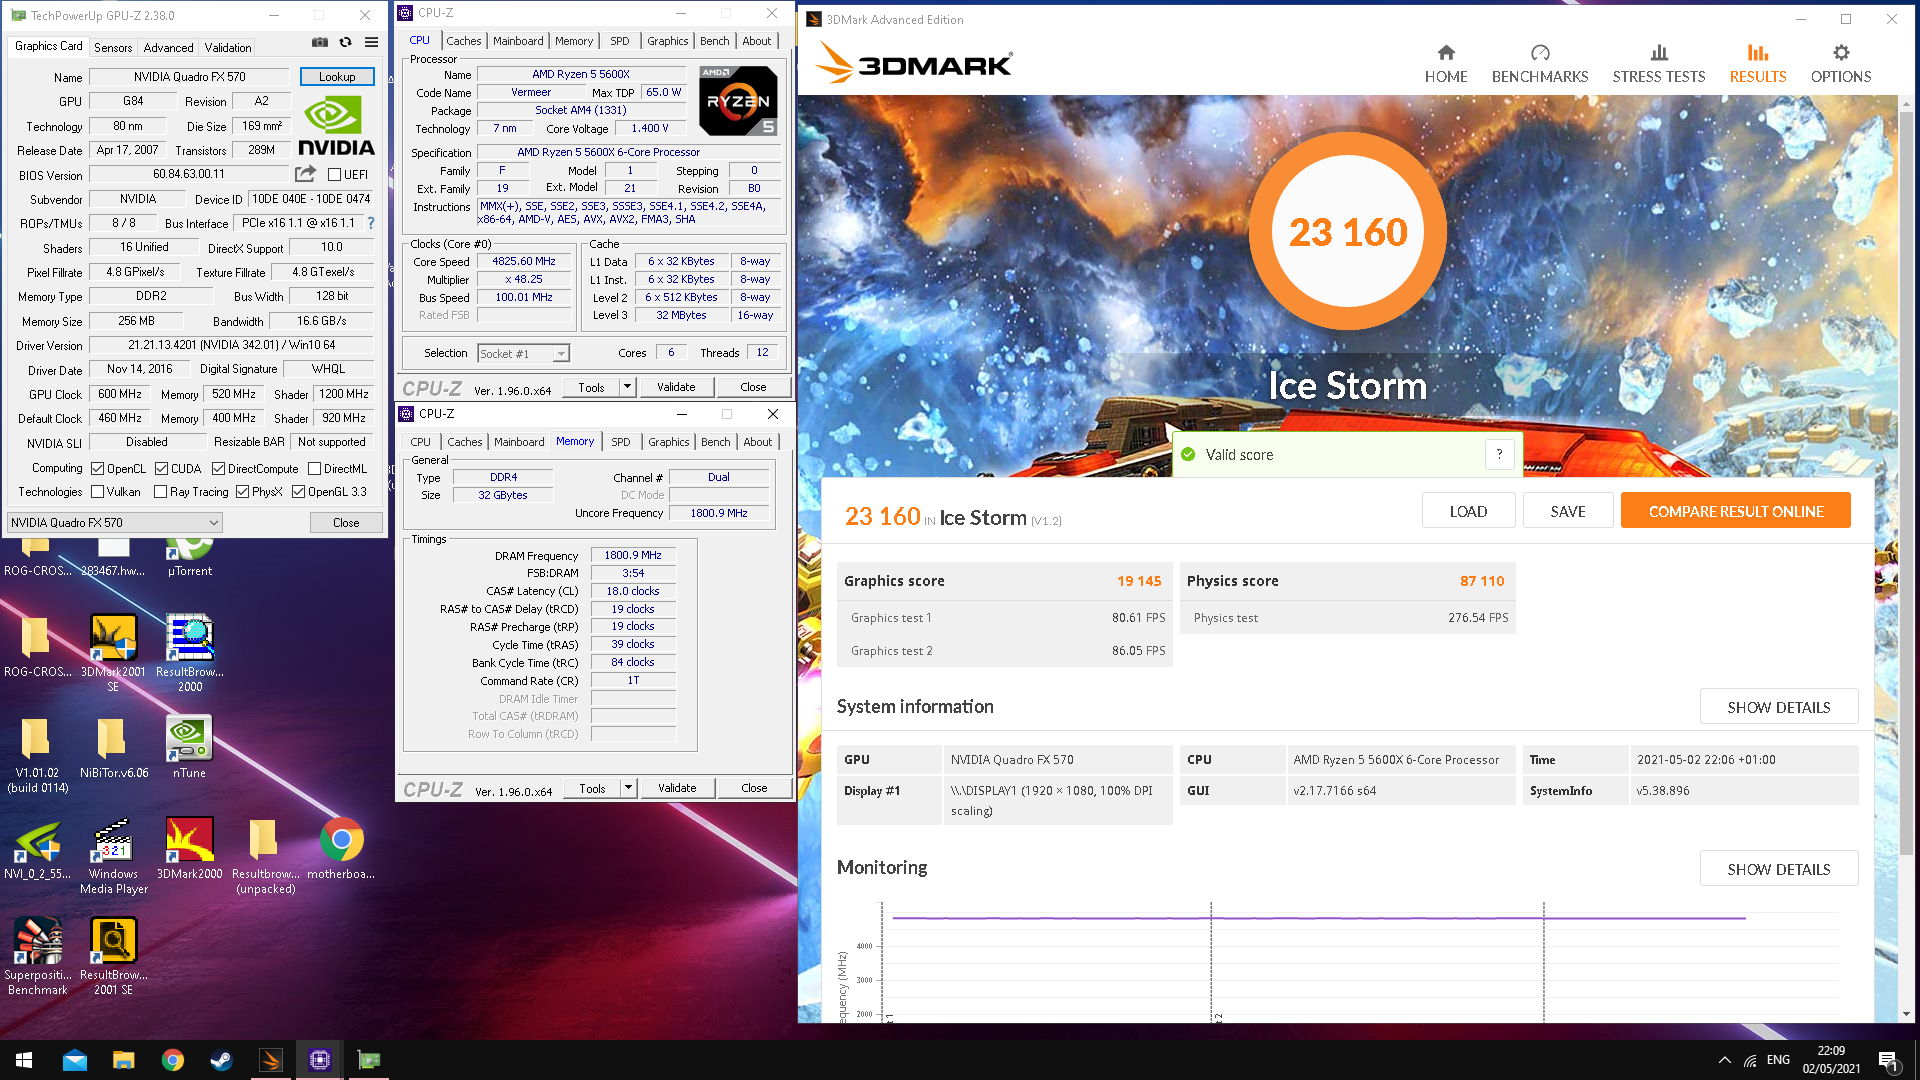Toggle the DirectML checkbox
The image size is (1920, 1080).
[x=314, y=468]
